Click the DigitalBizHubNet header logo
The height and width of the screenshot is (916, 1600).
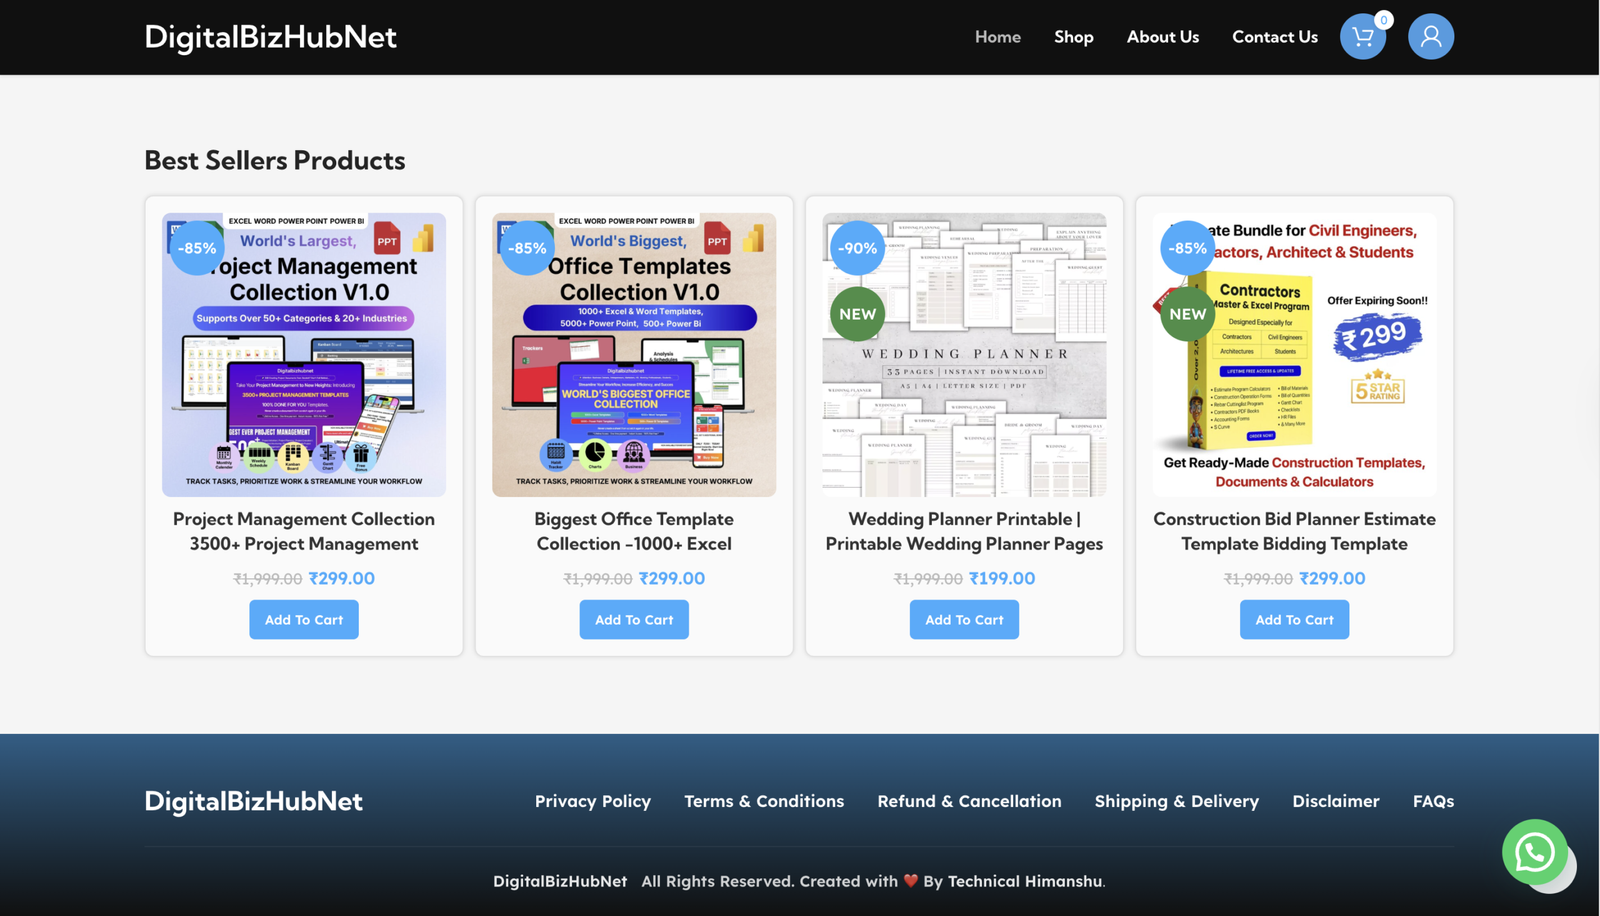coord(270,37)
